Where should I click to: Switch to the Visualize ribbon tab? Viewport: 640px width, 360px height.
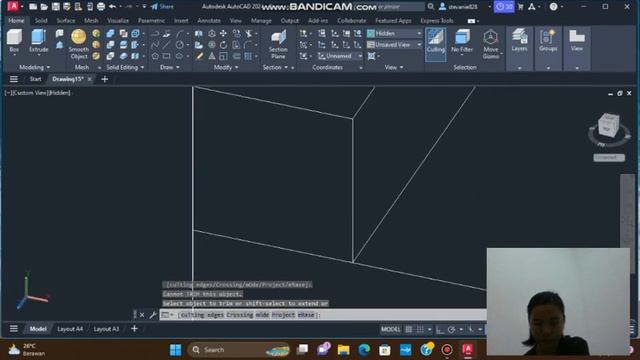pos(118,20)
